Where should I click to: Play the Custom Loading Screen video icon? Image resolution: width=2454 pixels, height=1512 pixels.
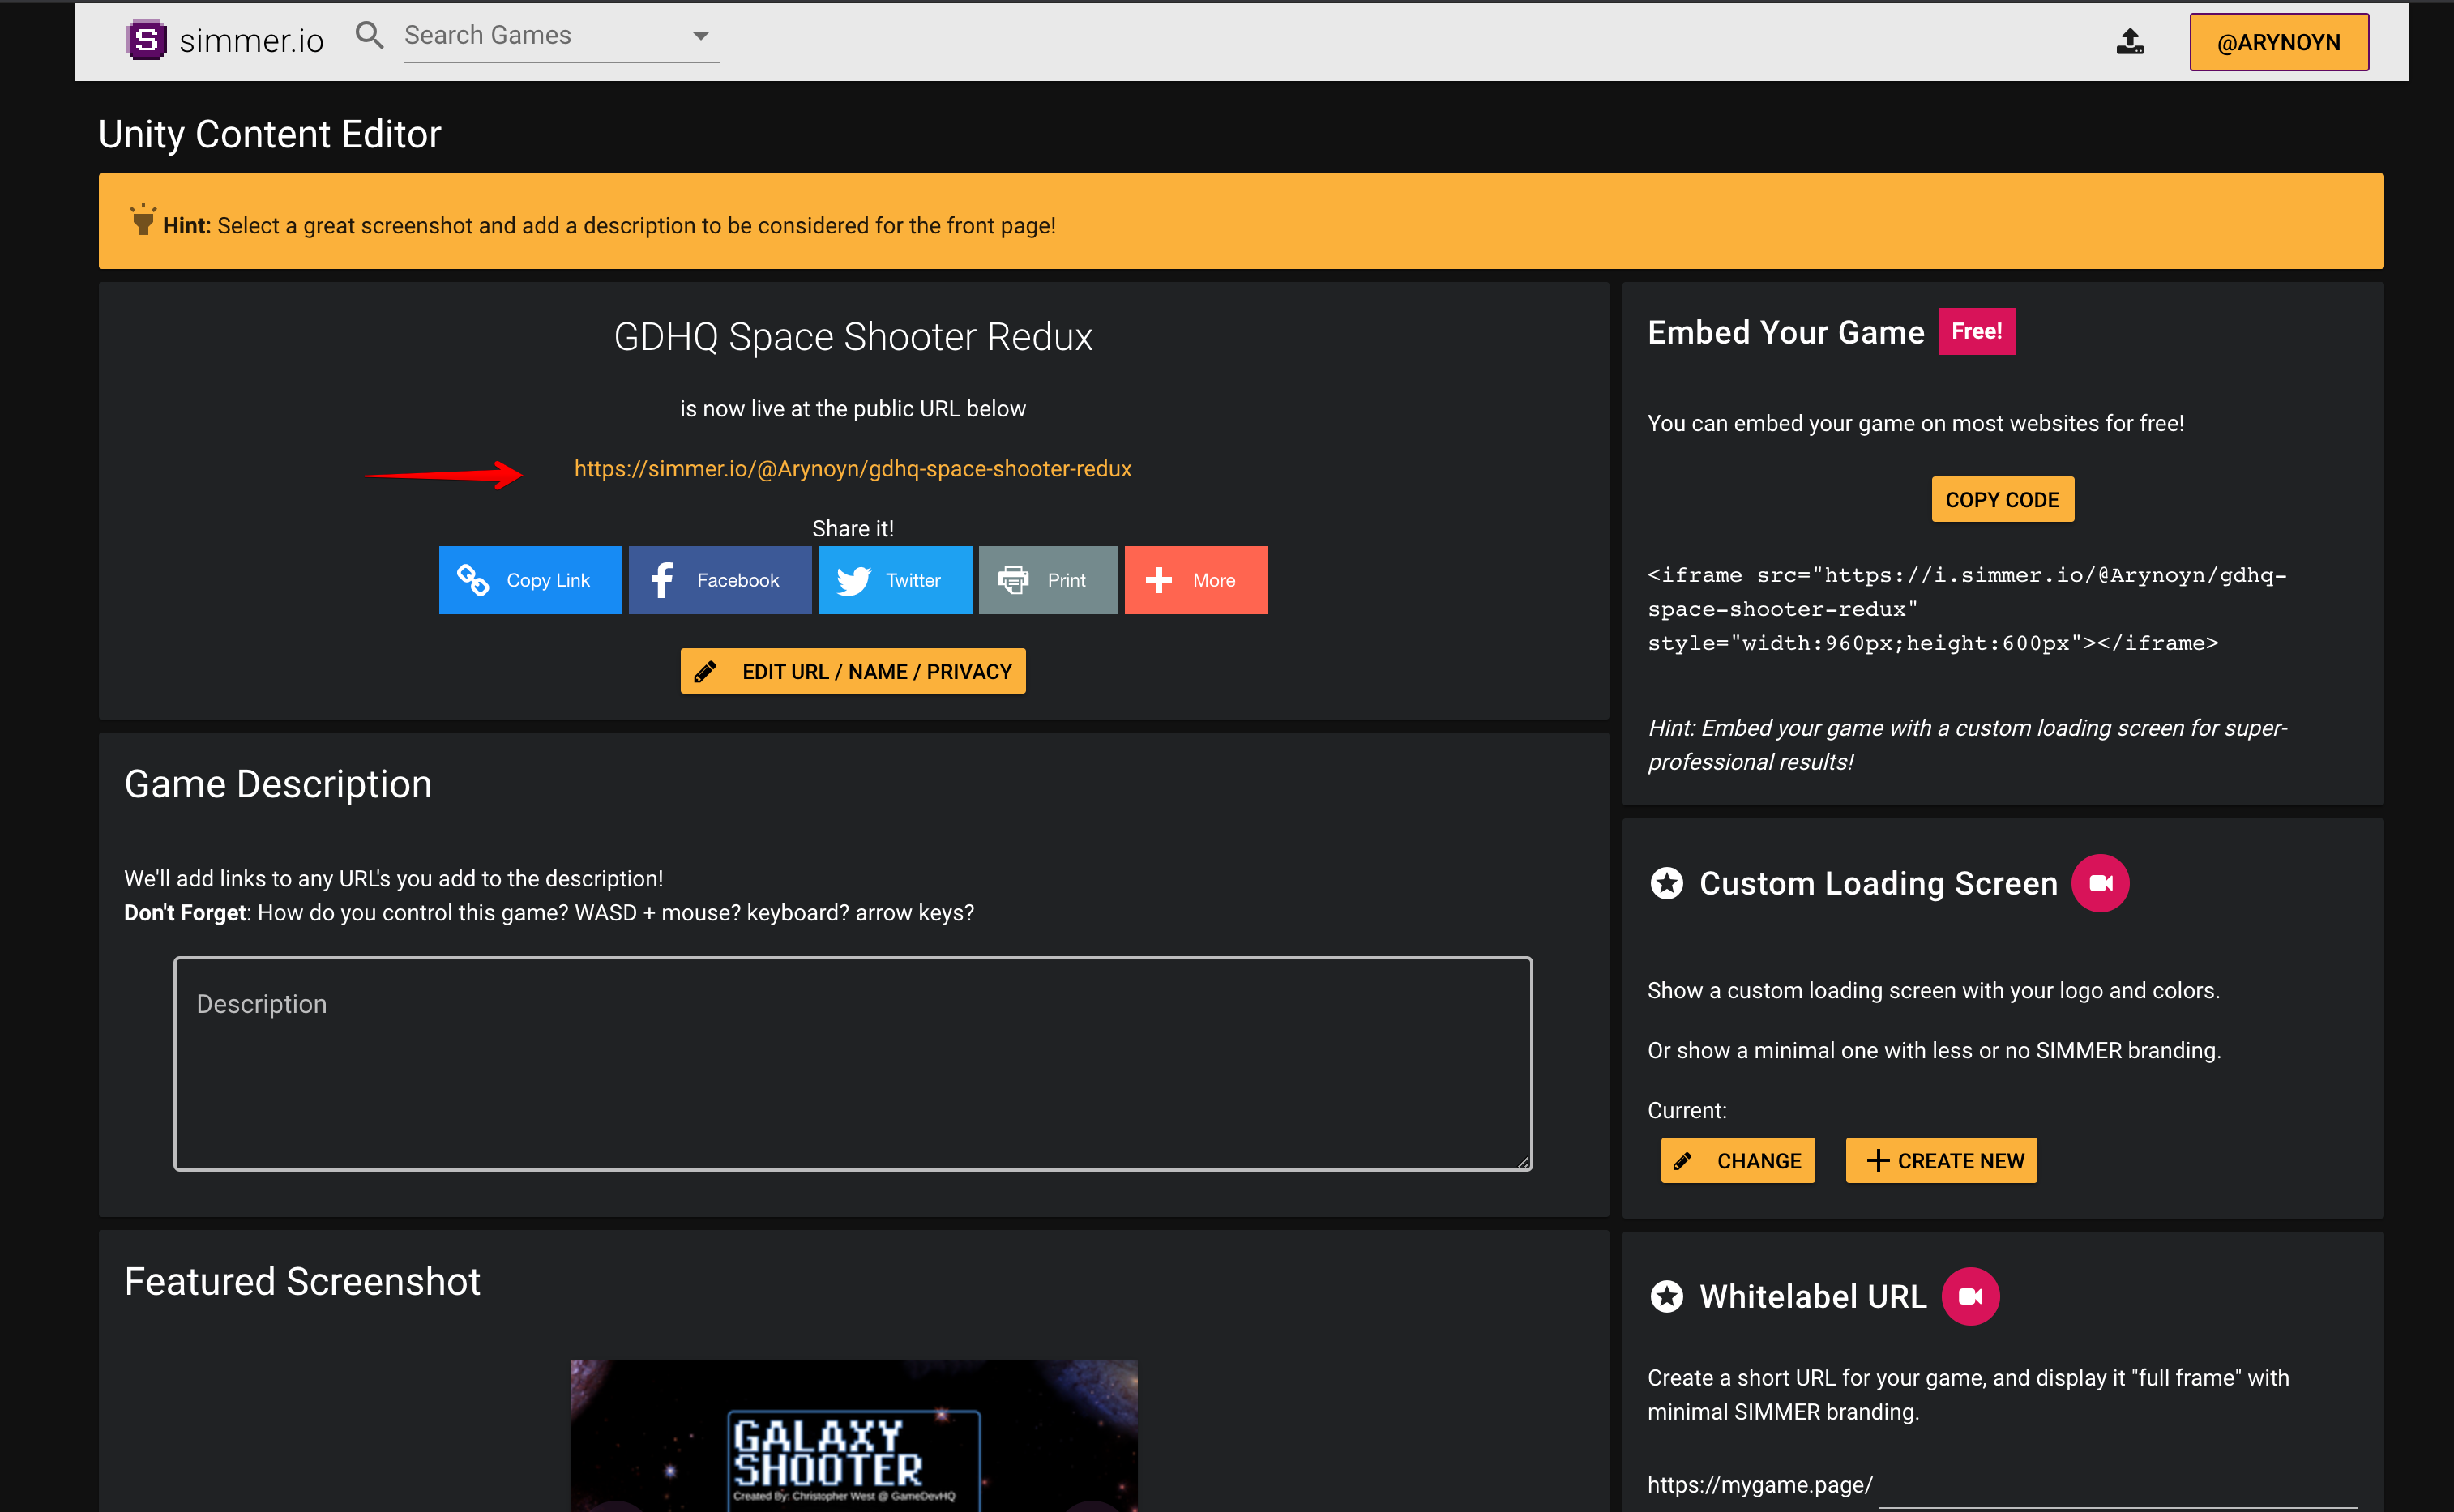coord(2100,883)
